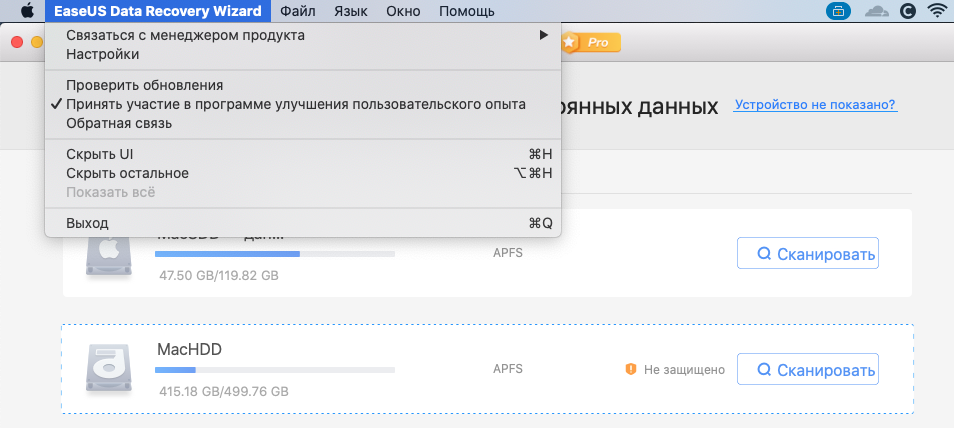The image size is (954, 428).
Task: Select Выход to quit the app
Action: pos(87,222)
